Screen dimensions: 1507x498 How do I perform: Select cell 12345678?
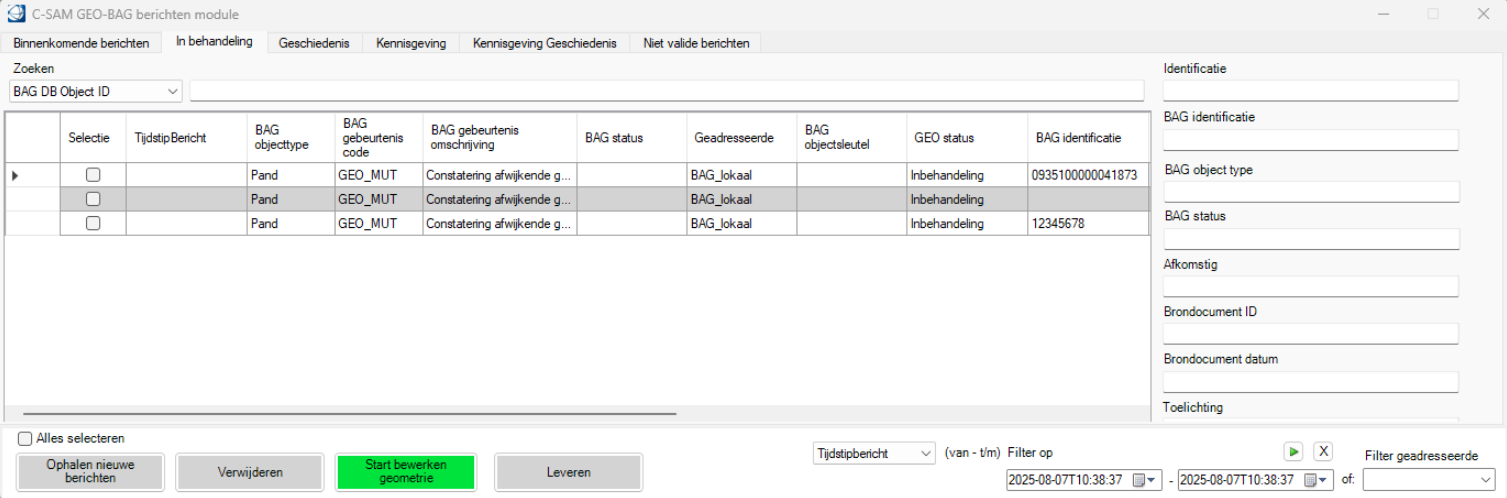(x=1088, y=223)
